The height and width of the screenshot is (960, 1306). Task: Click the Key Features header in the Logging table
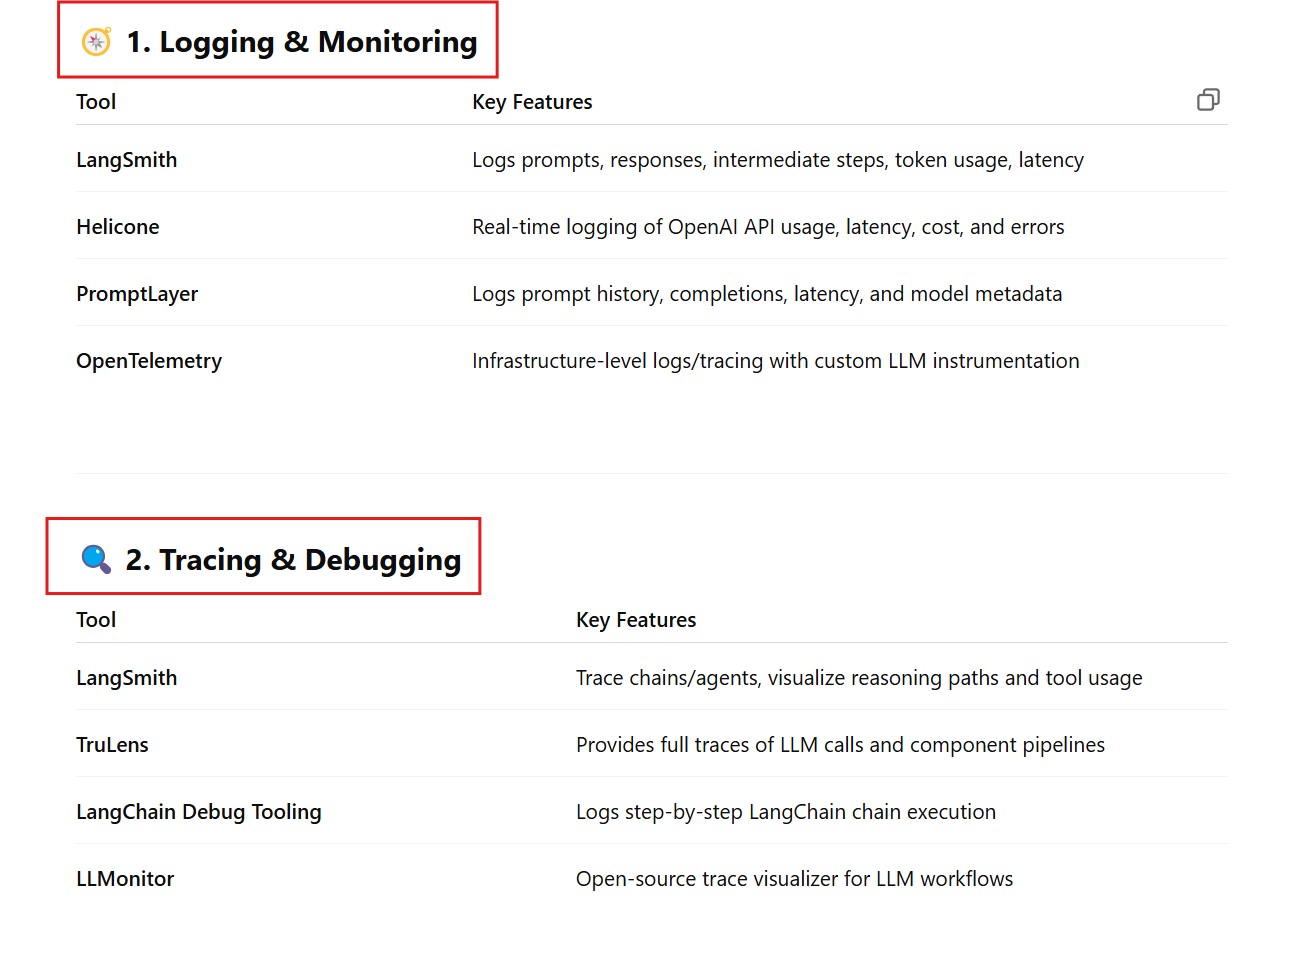click(x=532, y=102)
